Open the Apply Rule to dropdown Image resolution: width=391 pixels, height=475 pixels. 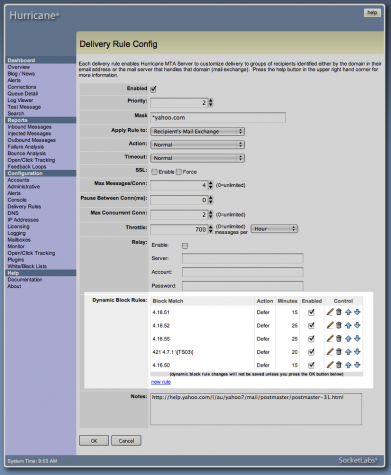[x=197, y=131]
